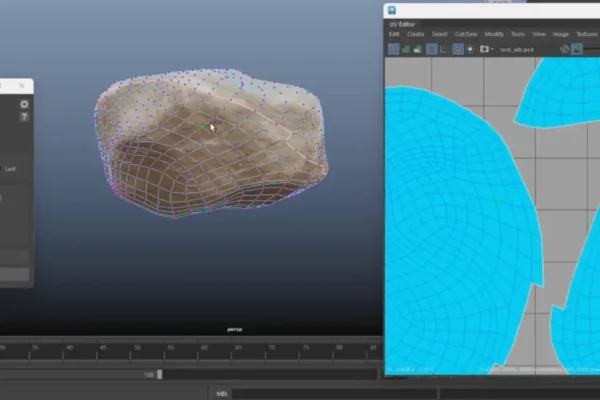Screen dimensions: 600x400
Task: Click the gear icon in left panel
Action: point(24,103)
